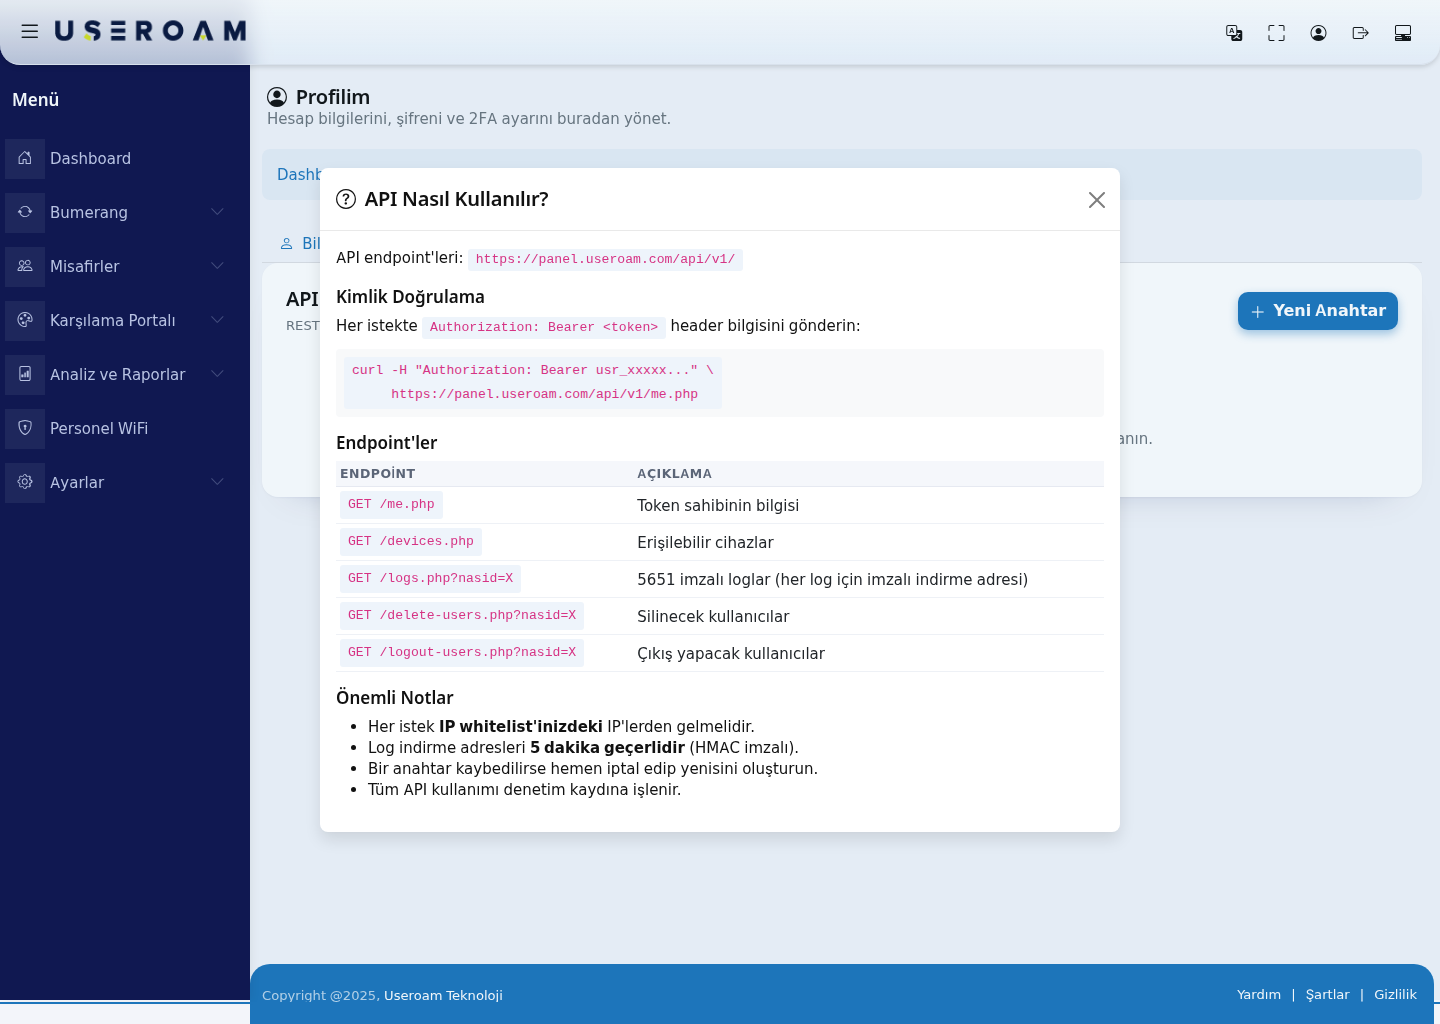Viewport: 1440px width, 1024px height.
Task: Toggle the hamburger menu icon
Action: tap(30, 32)
